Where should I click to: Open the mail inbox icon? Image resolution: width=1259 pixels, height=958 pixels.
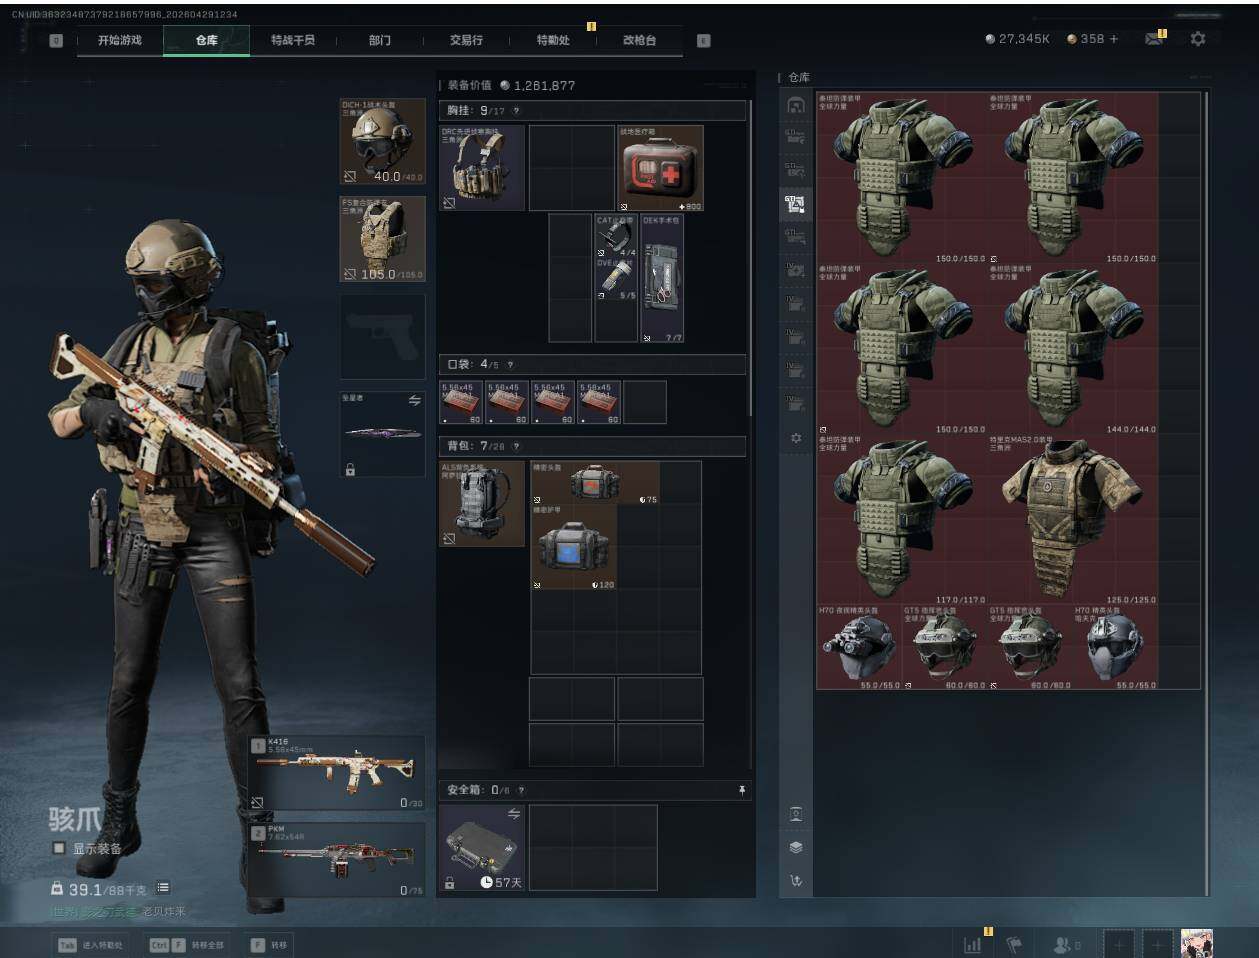point(1154,39)
